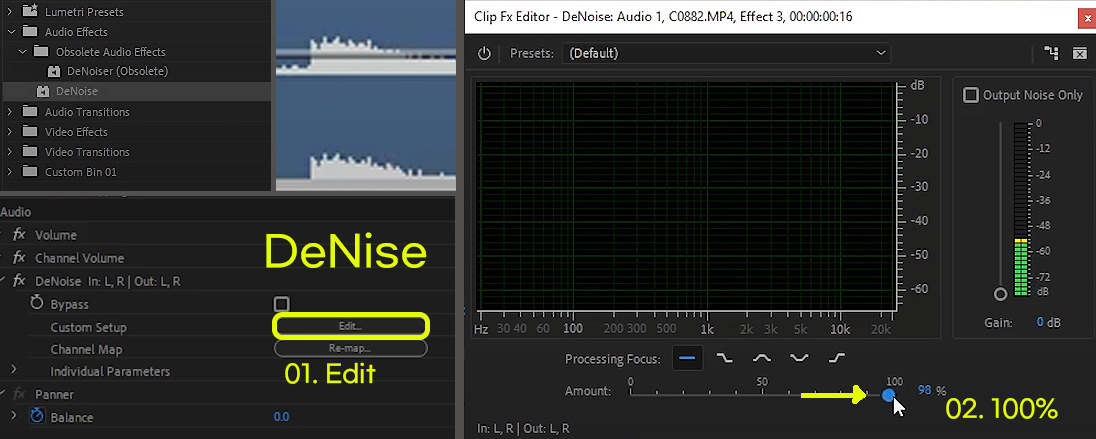This screenshot has width=1096, height=439.
Task: Toggle the Channel Volume fx icon
Action: [x=20, y=258]
